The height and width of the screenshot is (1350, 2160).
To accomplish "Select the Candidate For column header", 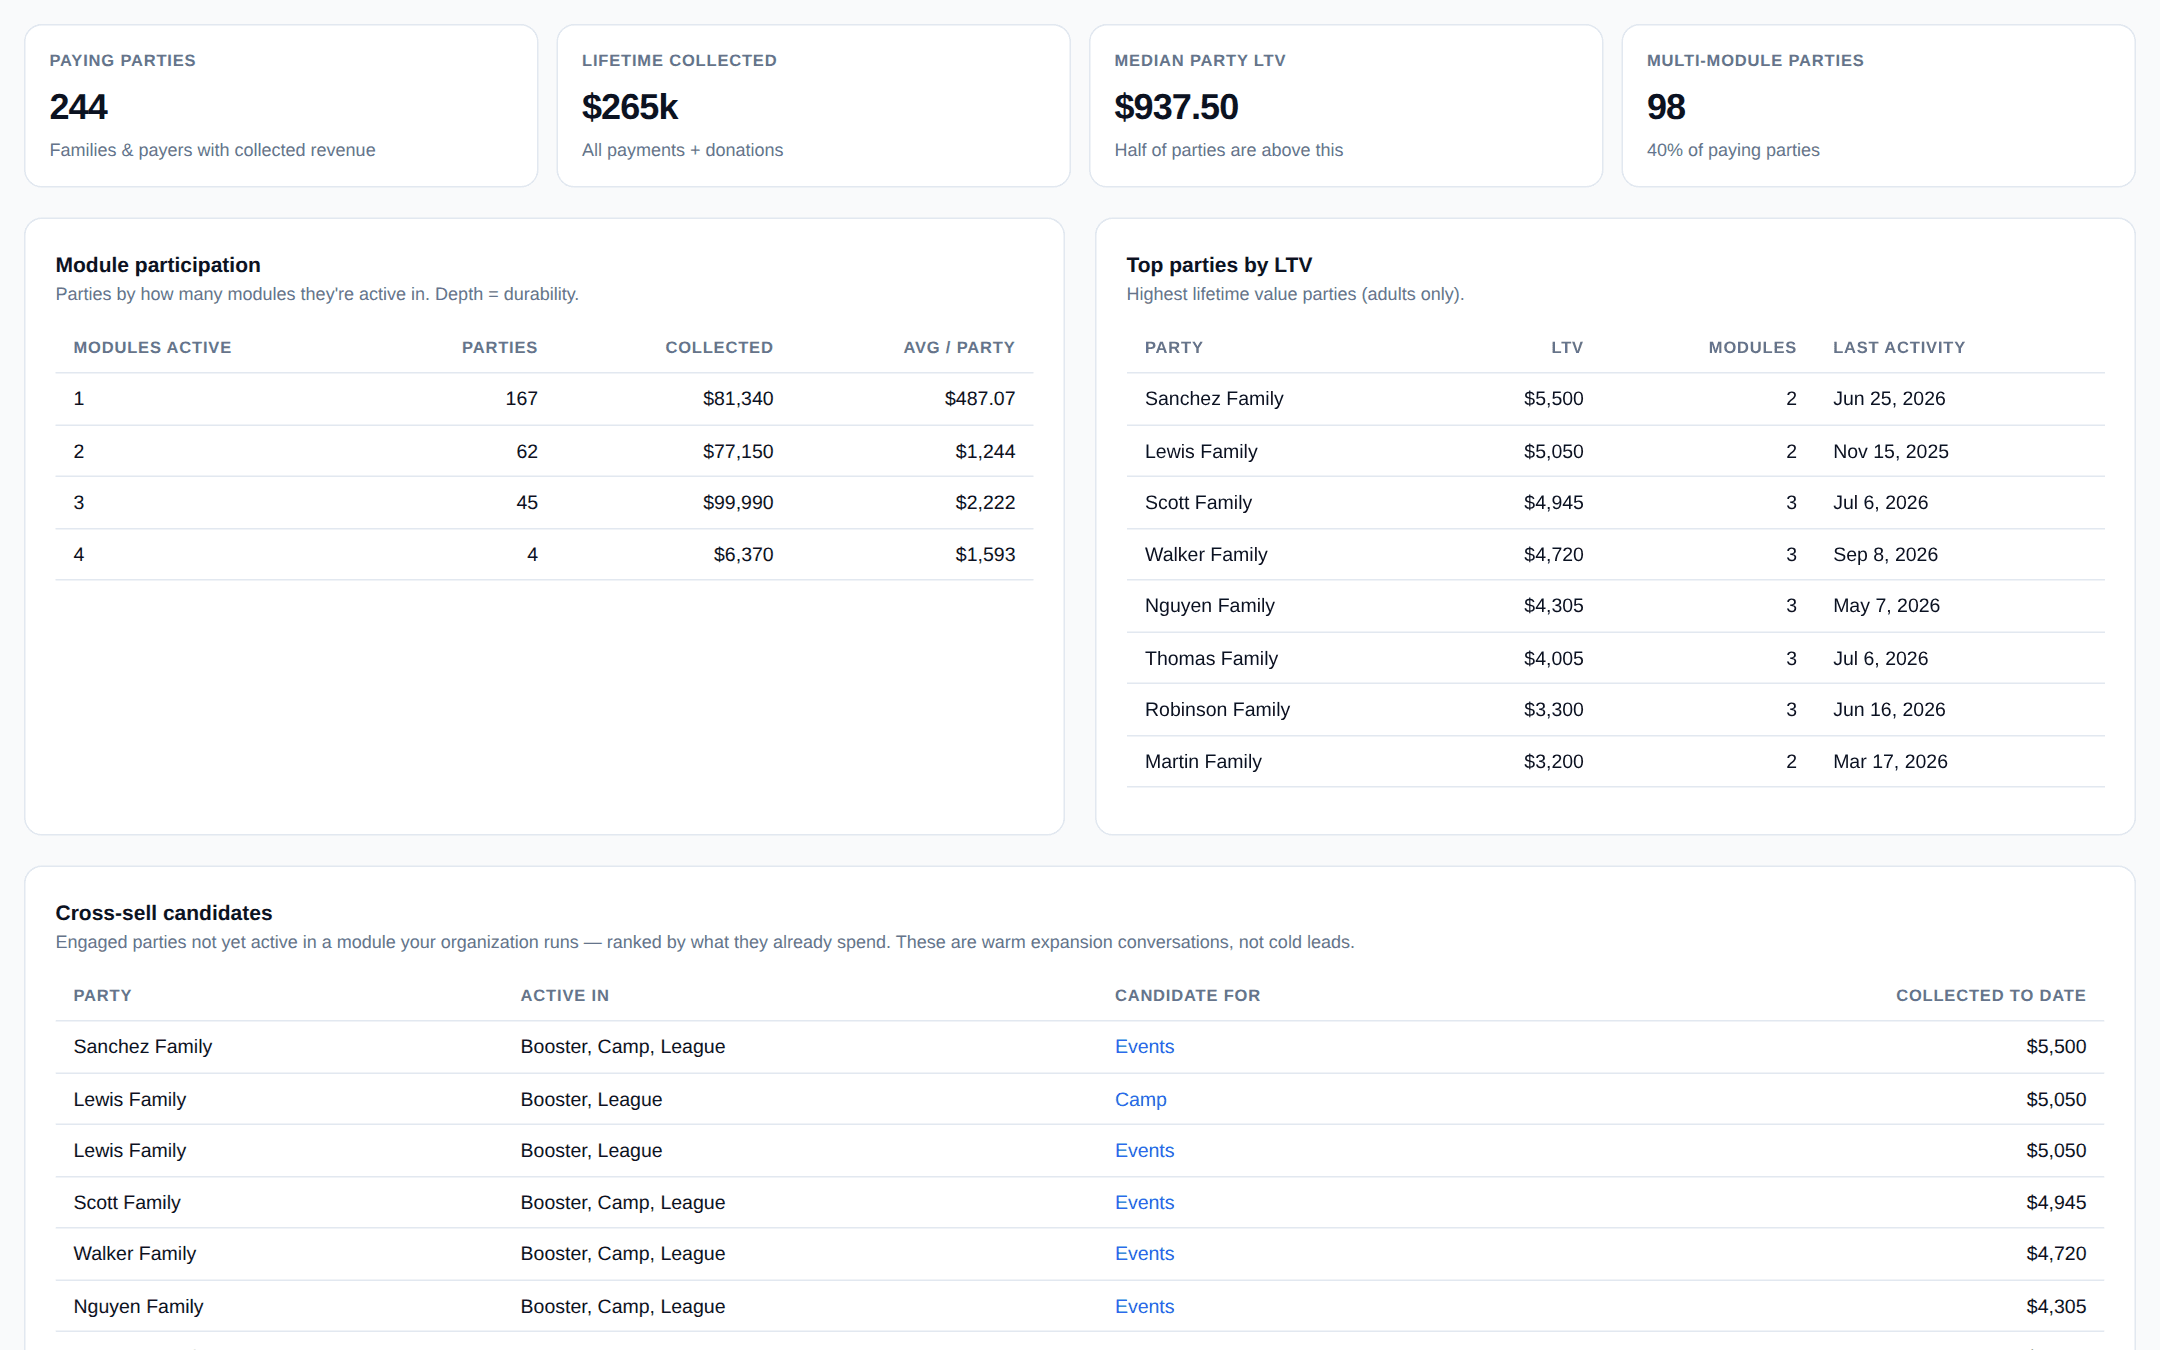I will tap(1187, 995).
